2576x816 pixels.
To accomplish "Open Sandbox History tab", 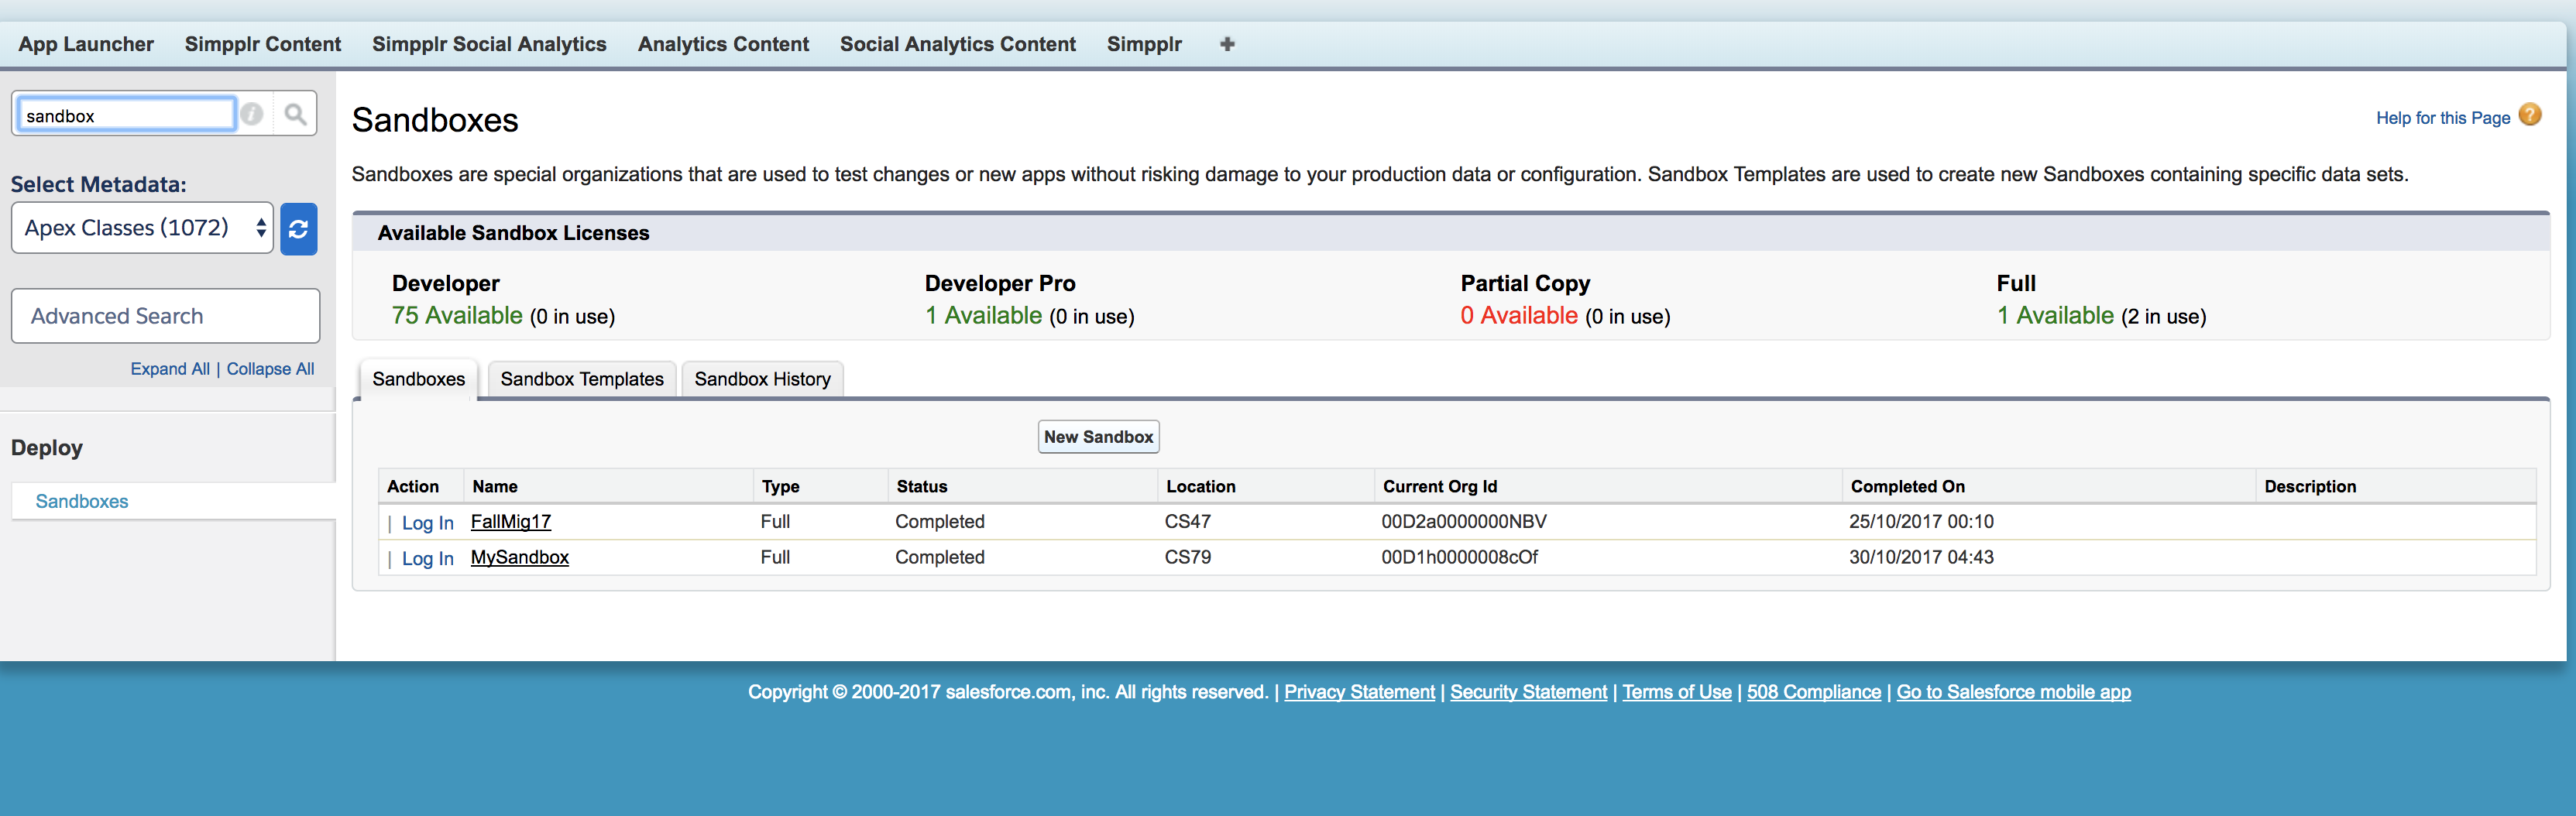I will pos(762,379).
